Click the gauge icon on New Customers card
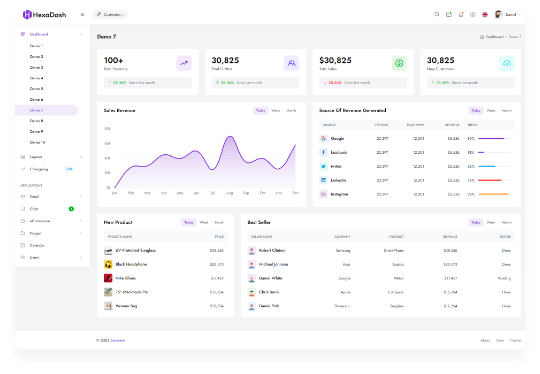540x374 pixels. click(x=507, y=63)
